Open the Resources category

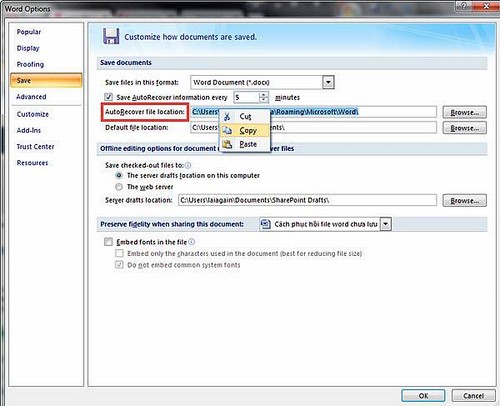coord(32,163)
